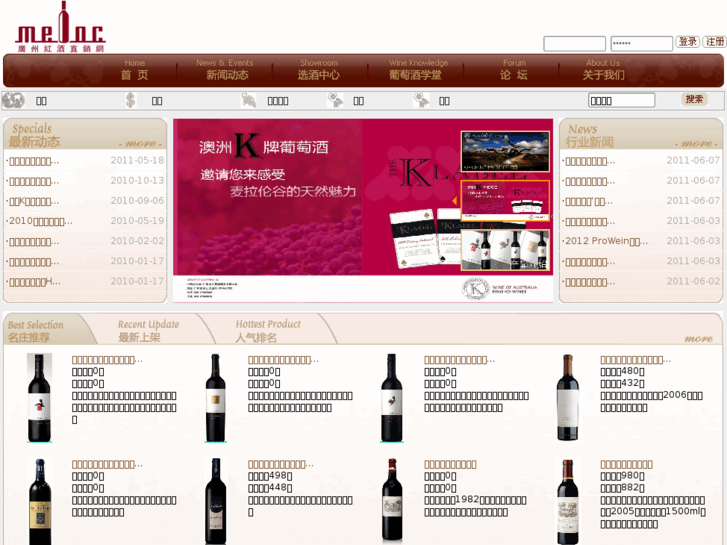Click the 注册 register button
Image resolution: width=727 pixels, height=545 pixels.
[714, 42]
